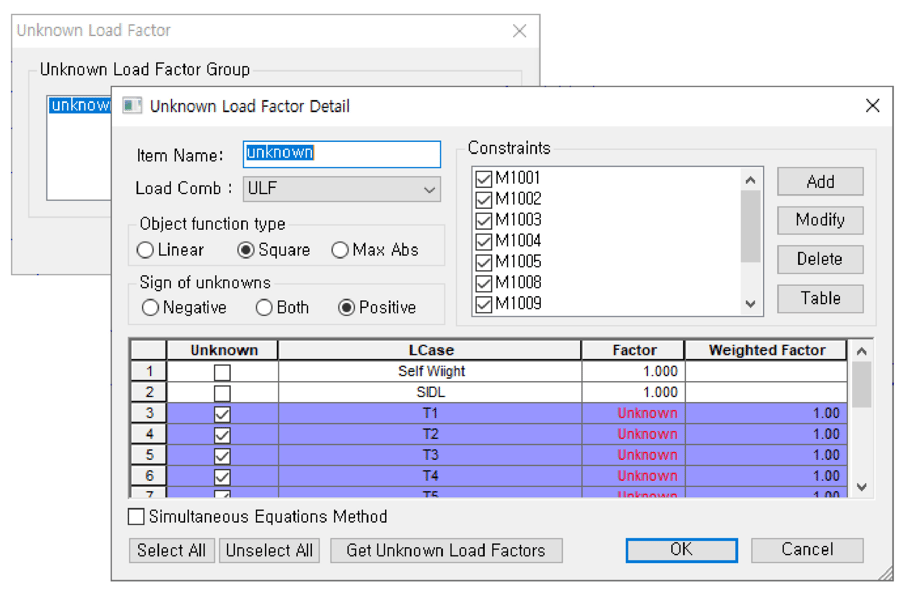Uncheck Unknown box for T2 row
Screen dimensions: 903x599
coord(222,434)
